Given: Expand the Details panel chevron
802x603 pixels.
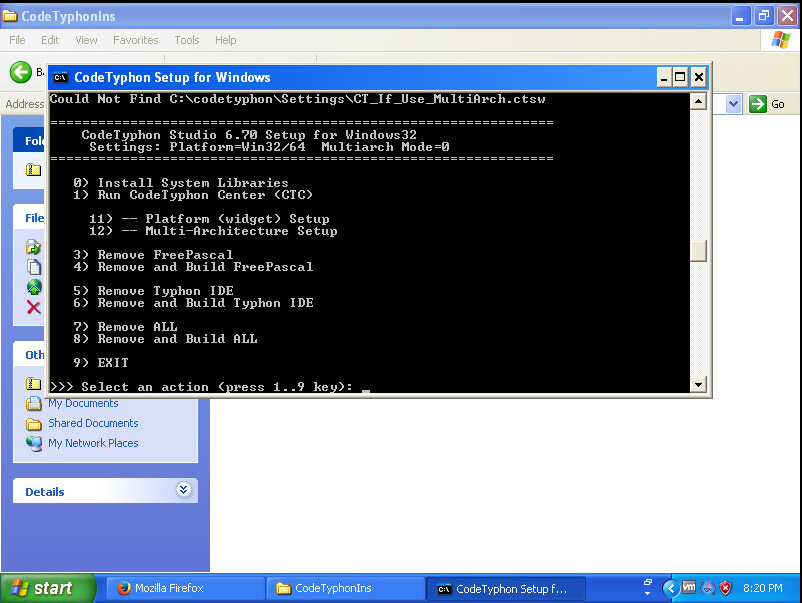Looking at the screenshot, I should coord(184,490).
